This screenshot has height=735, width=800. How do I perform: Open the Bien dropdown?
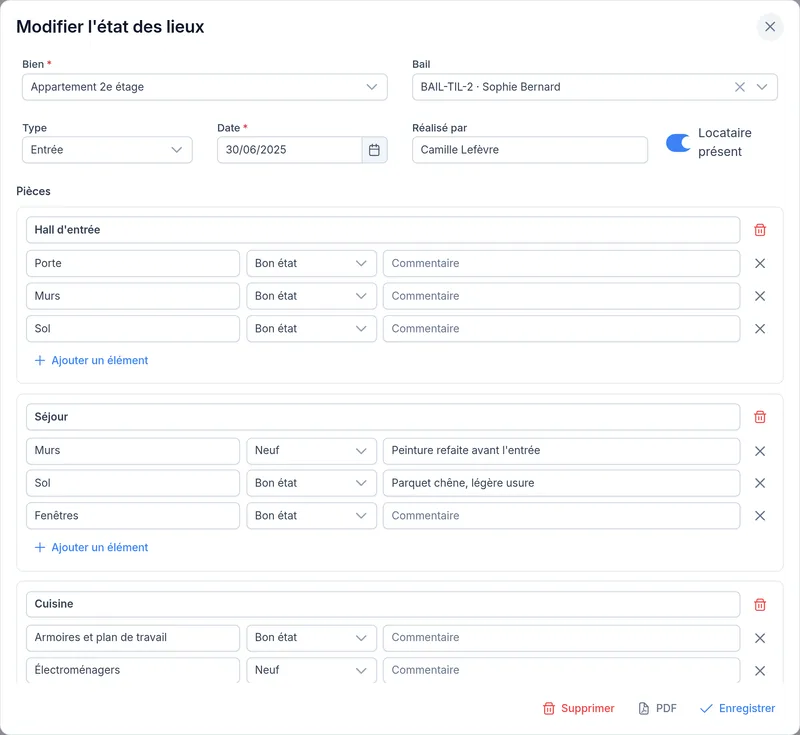[205, 87]
